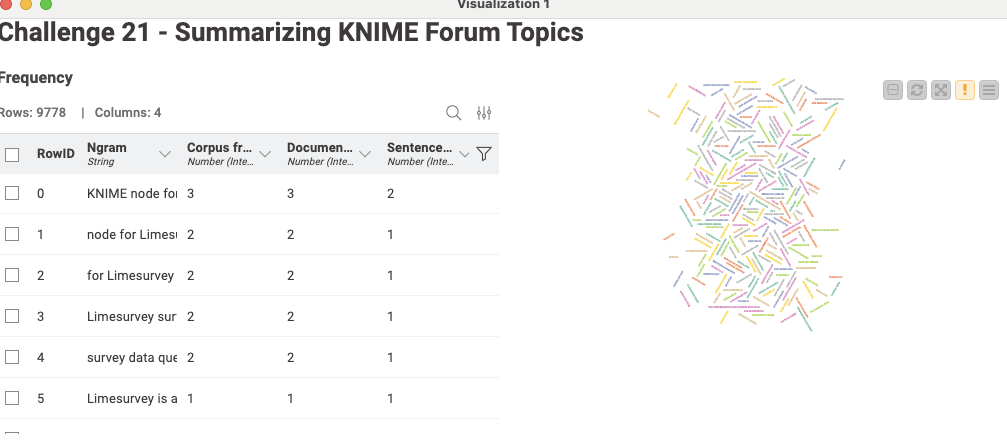Expand Corpus frequency column dropdown

click(265, 154)
